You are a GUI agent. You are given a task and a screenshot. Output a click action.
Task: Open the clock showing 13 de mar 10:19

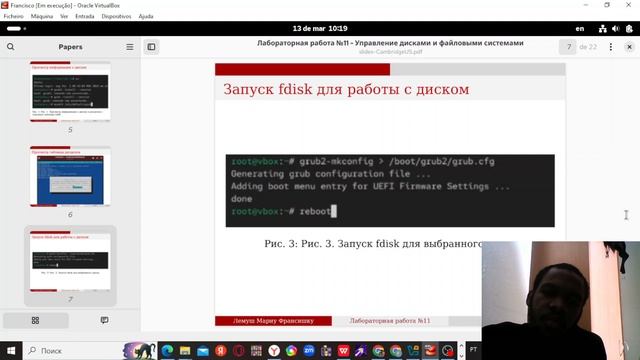[x=320, y=29]
